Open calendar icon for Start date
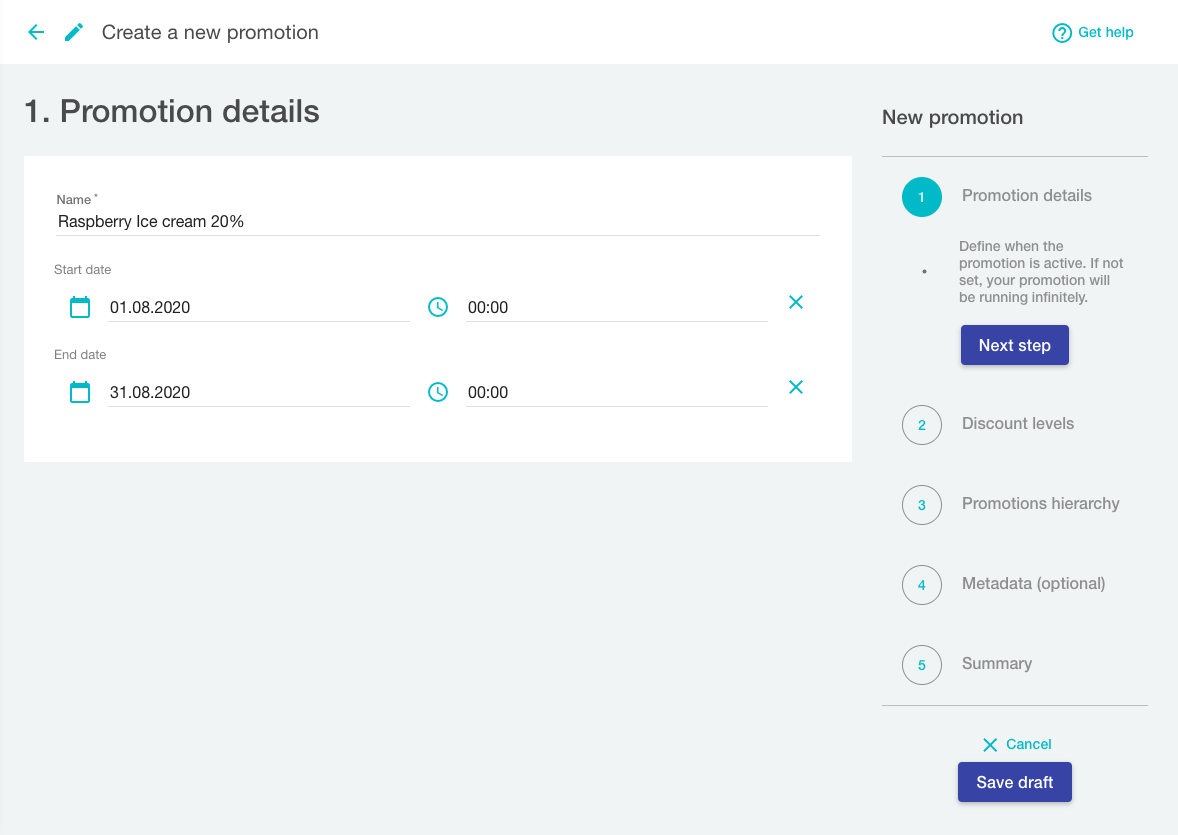The width and height of the screenshot is (1178, 835). [80, 307]
